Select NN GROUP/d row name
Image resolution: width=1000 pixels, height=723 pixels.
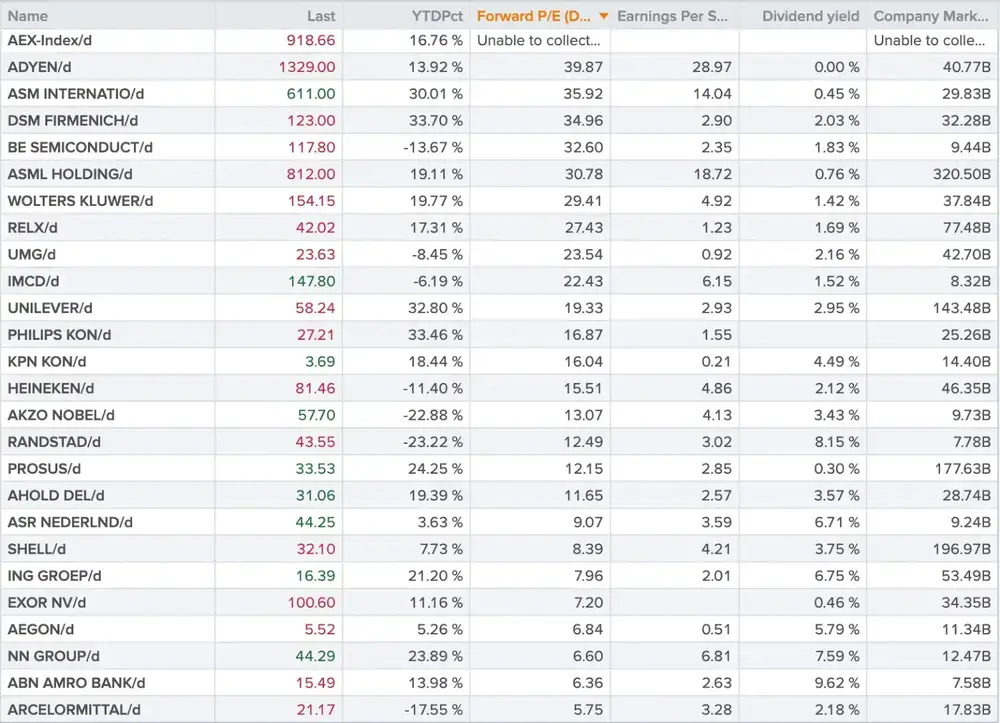click(54, 656)
